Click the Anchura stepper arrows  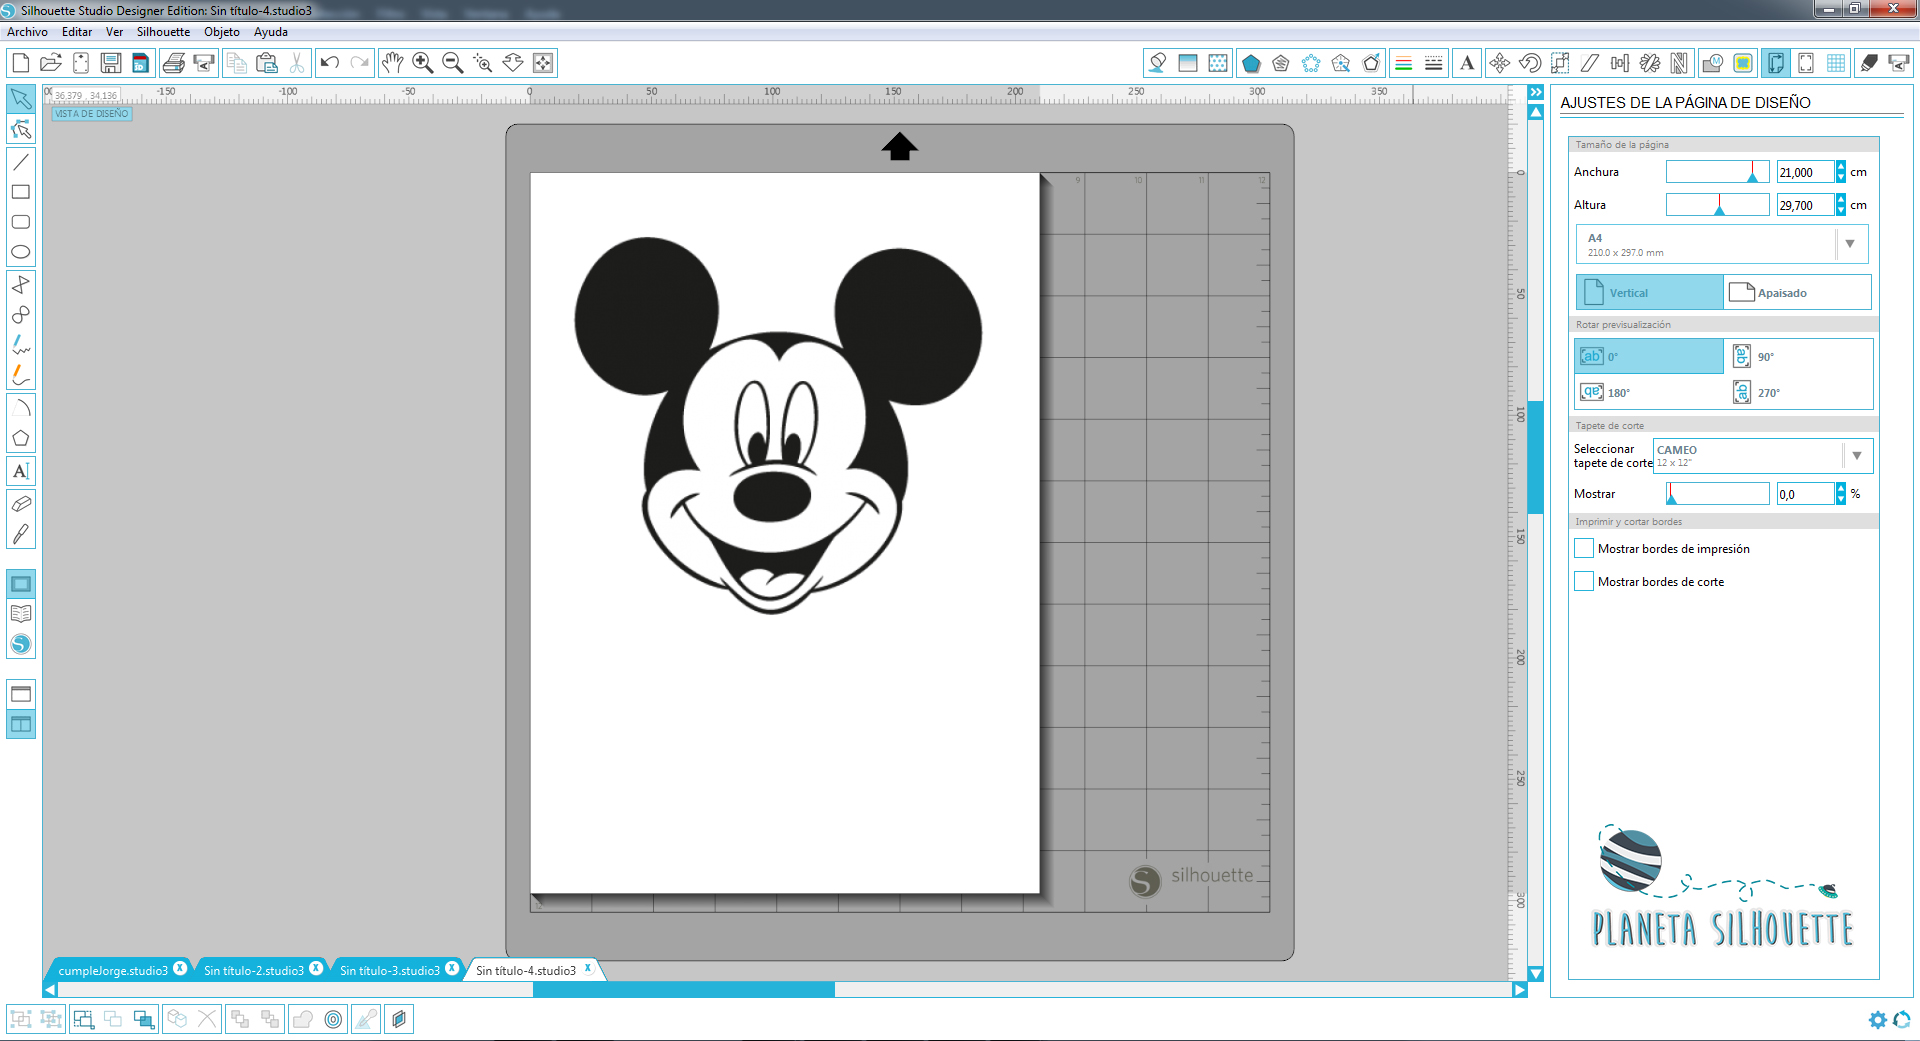tap(1840, 172)
